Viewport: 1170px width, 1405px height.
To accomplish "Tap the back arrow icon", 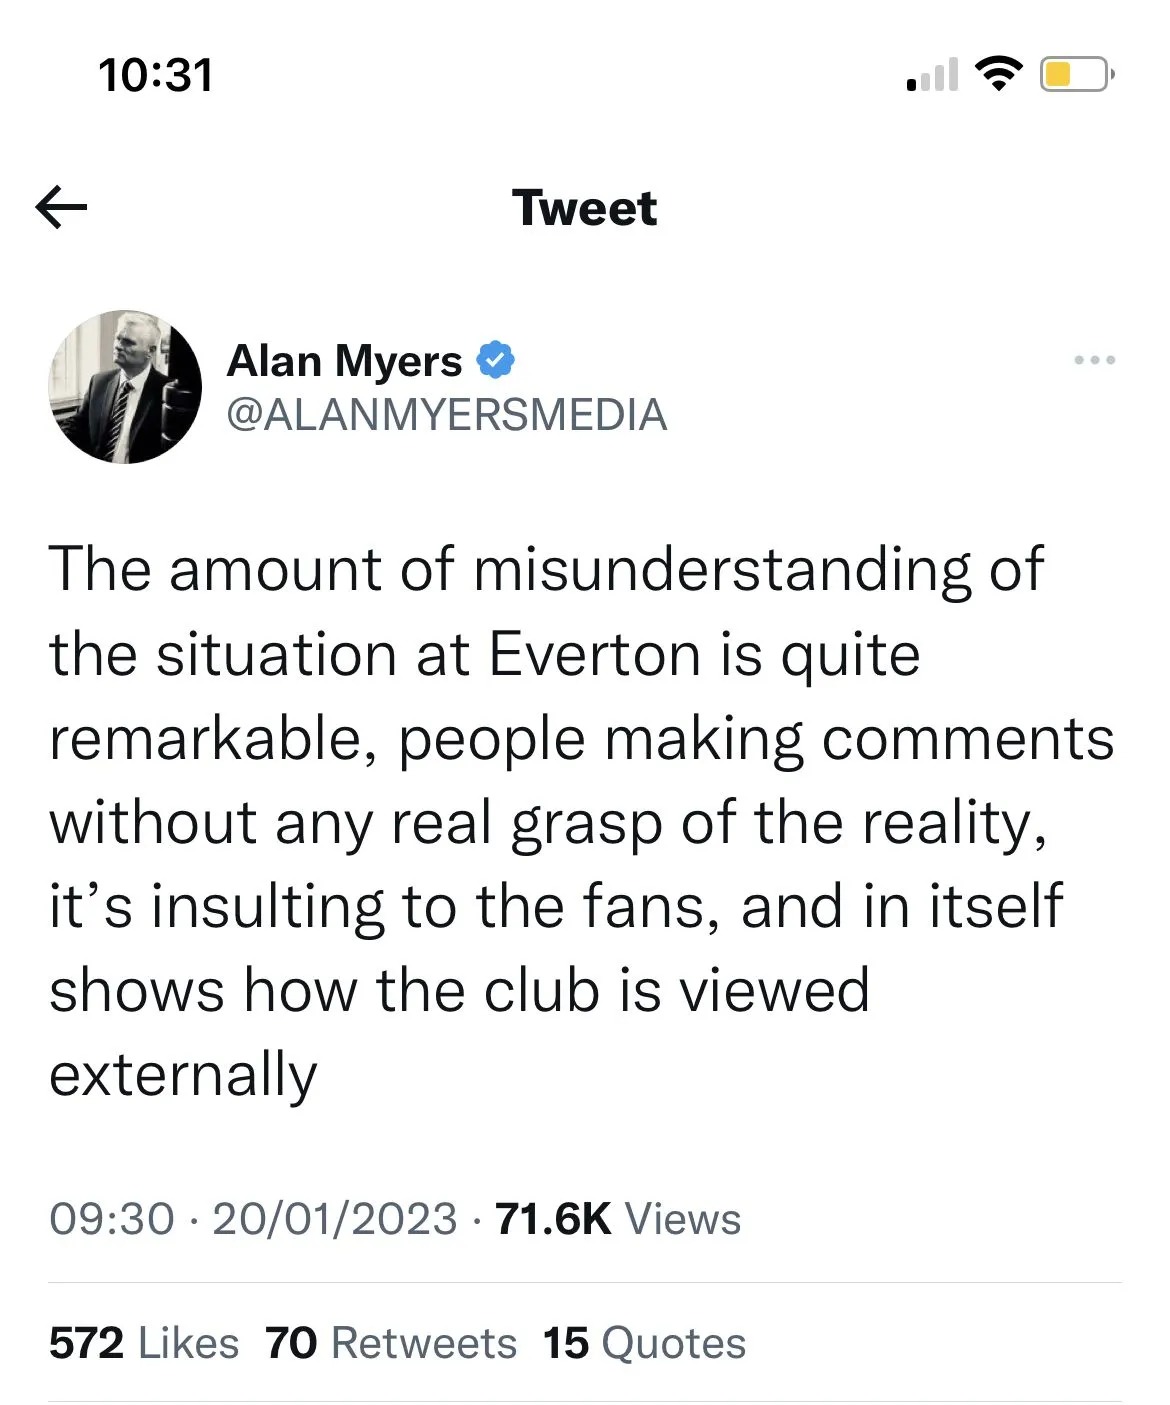I will point(61,207).
